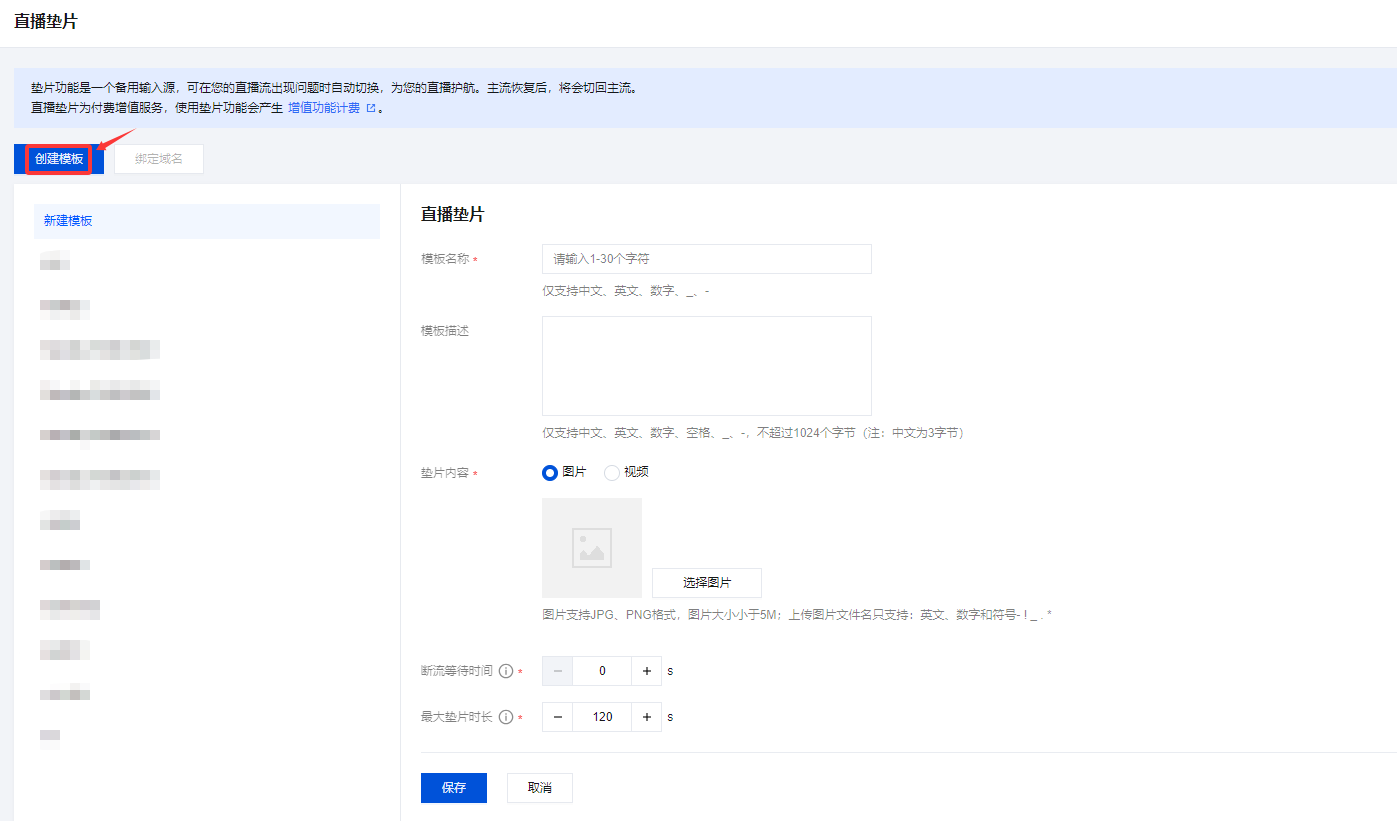The height and width of the screenshot is (821, 1397).
Task: Decrease 最大垫片时长 with minus button
Action: 557,717
